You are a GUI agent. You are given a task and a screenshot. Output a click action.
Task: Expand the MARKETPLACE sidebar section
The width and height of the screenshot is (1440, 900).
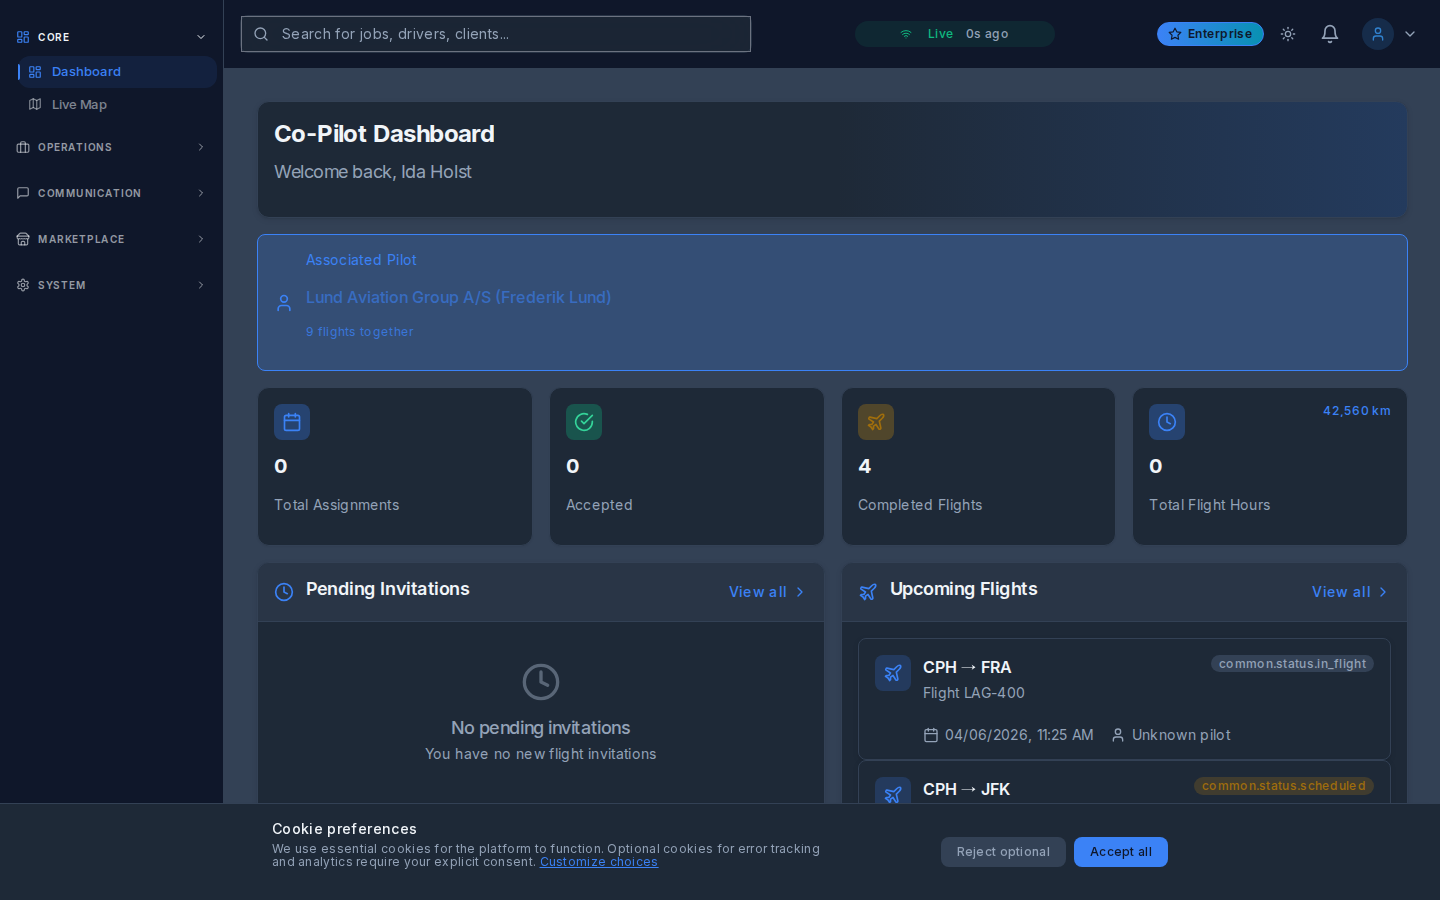pyautogui.click(x=110, y=239)
